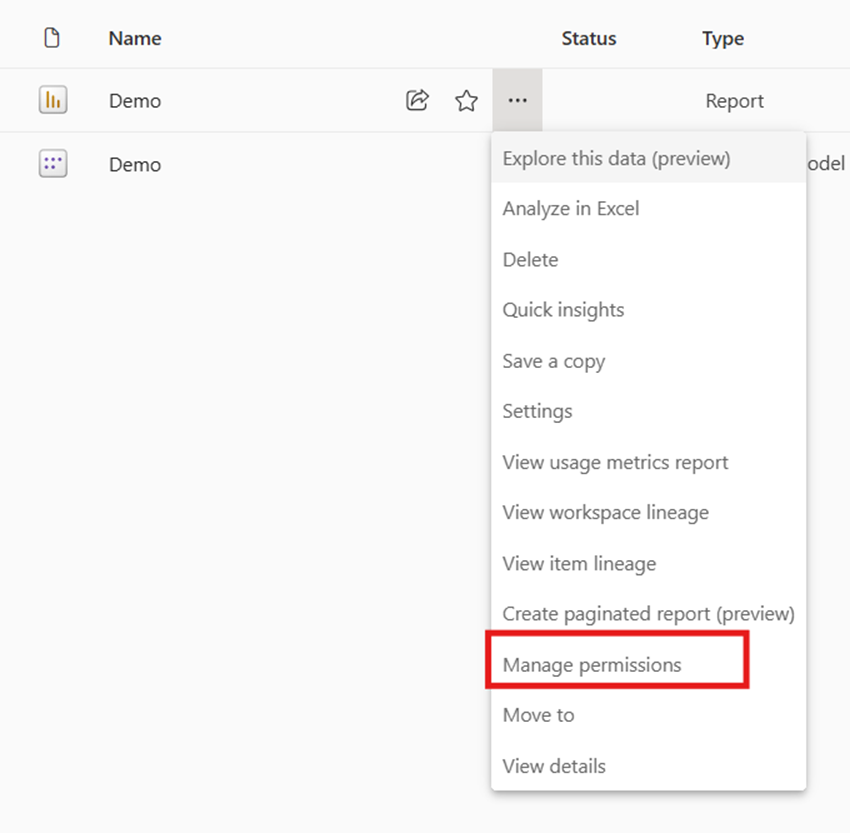Open Quick insights
This screenshot has height=833, width=850.
(x=648, y=310)
